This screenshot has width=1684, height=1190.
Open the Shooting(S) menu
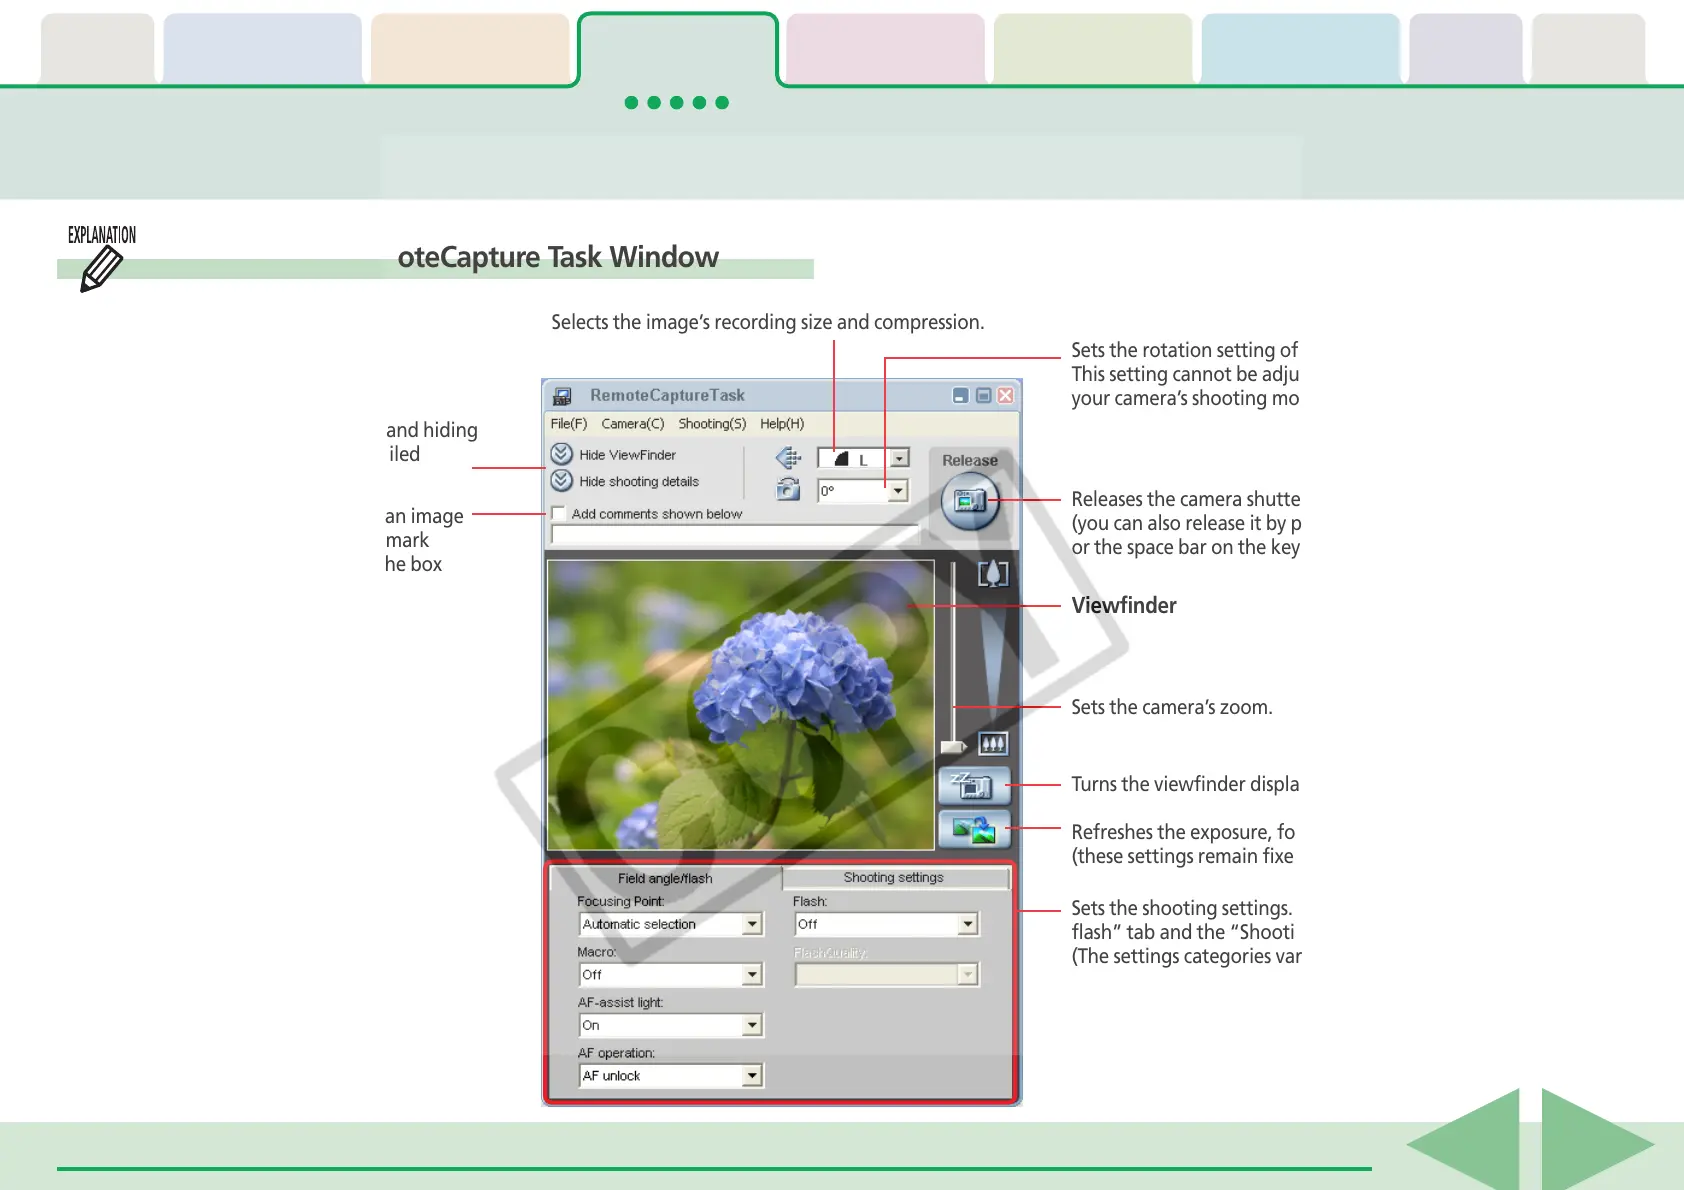click(x=712, y=424)
